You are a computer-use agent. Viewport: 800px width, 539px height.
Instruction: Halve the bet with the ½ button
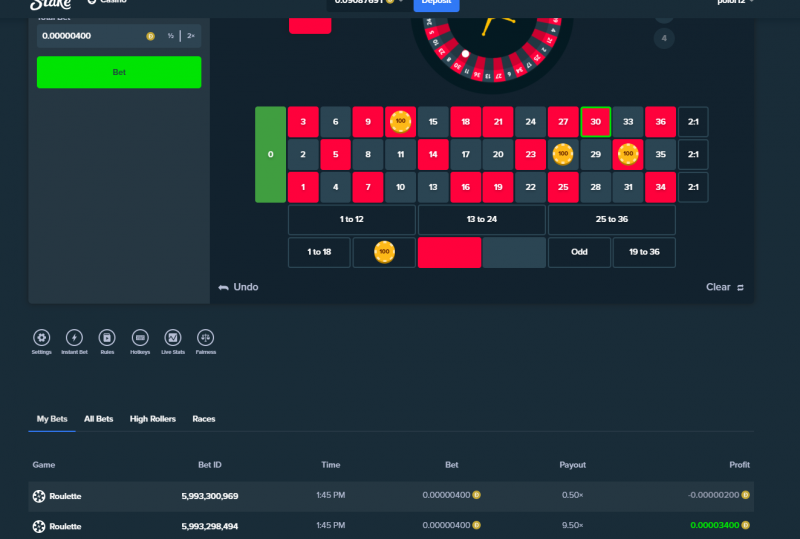170,36
